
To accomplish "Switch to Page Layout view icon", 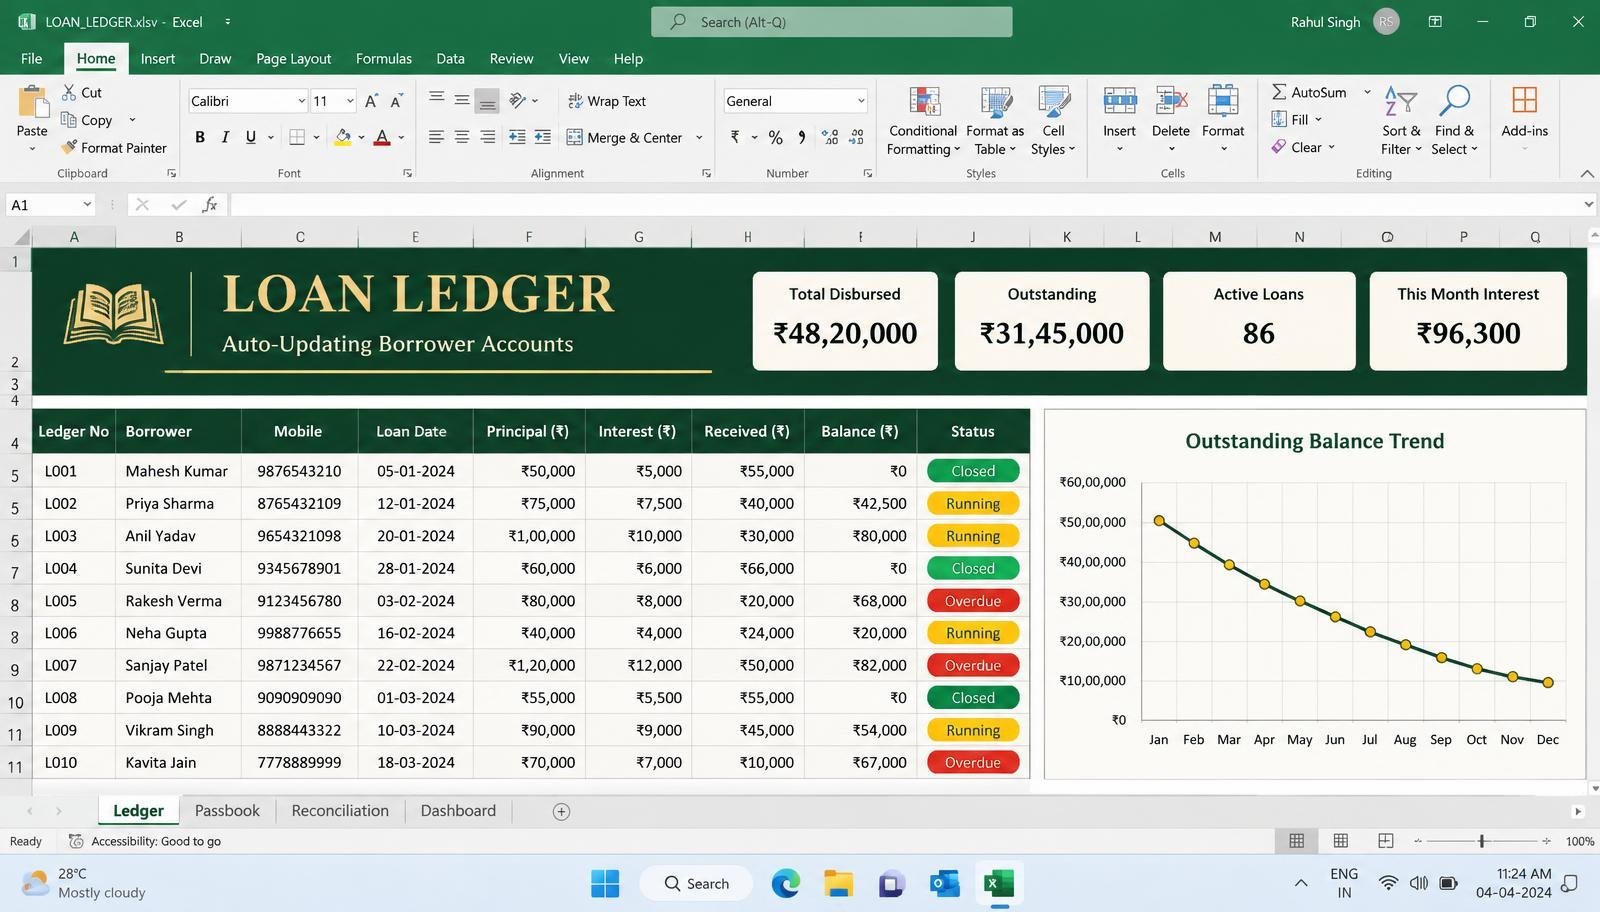I will click(1341, 841).
